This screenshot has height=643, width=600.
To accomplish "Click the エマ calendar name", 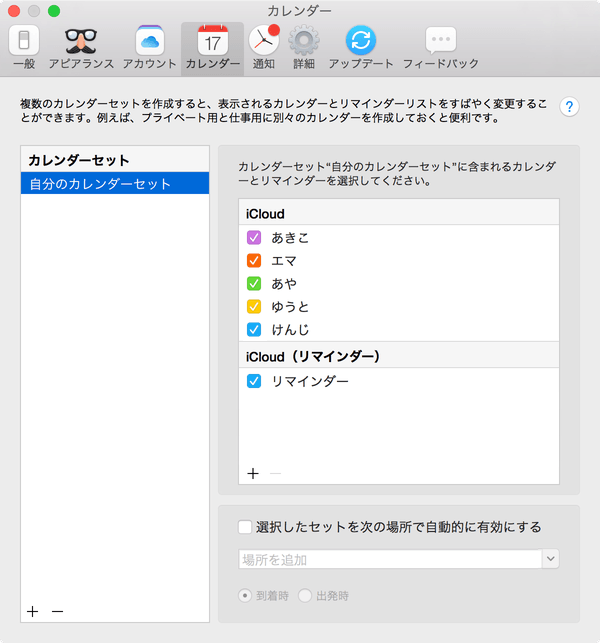I will 284,260.
